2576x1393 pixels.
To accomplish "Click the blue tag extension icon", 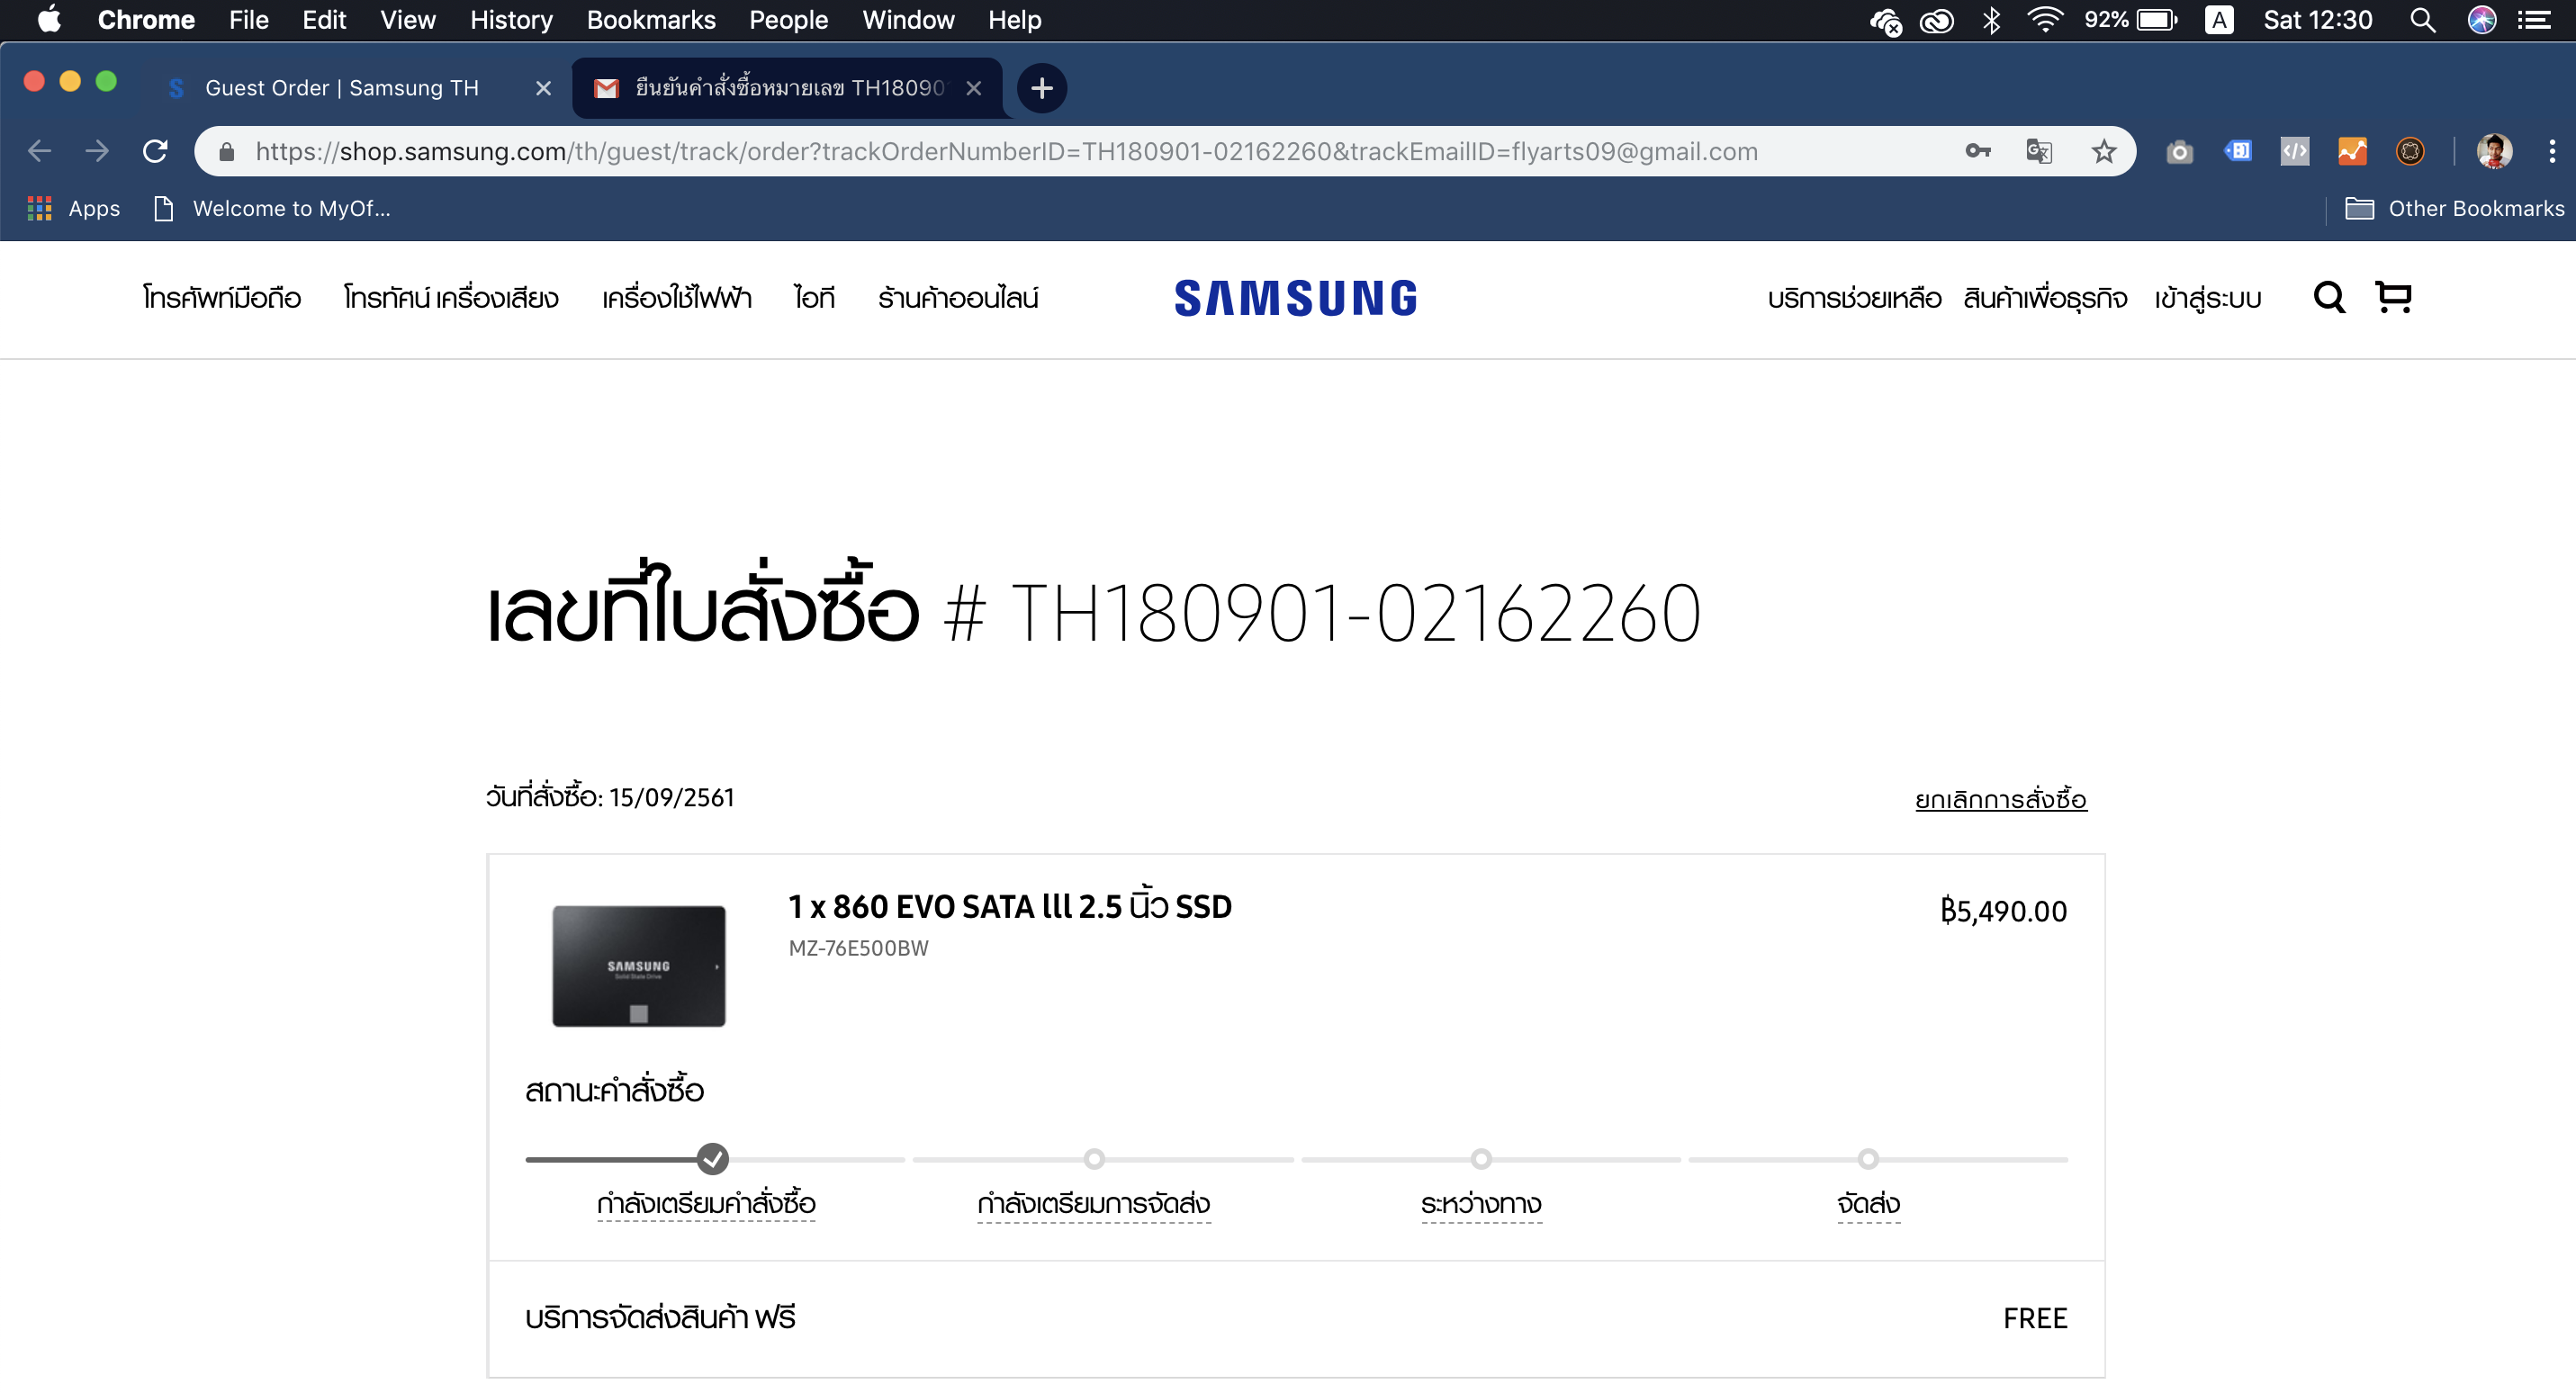I will 2238,151.
